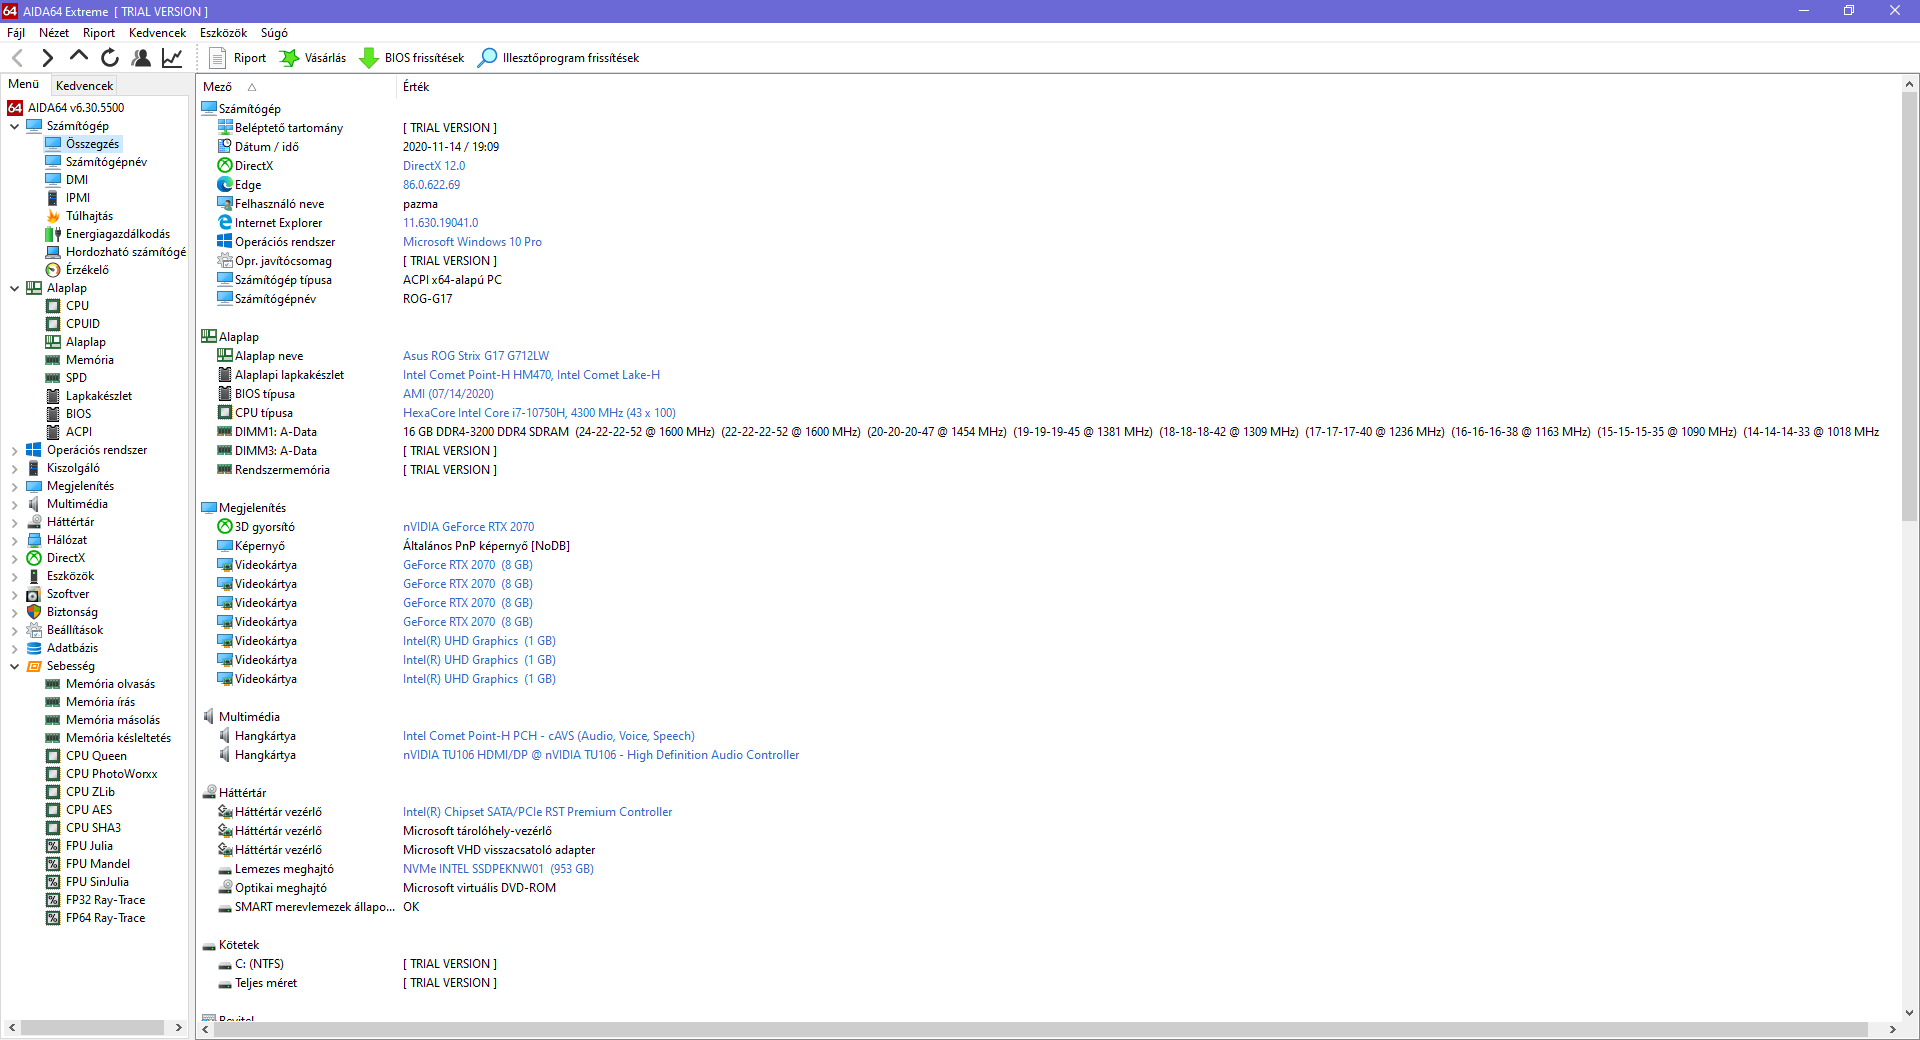Select Memória olvasás benchmark item
Viewport: 1920px width, 1040px height.
click(110, 684)
